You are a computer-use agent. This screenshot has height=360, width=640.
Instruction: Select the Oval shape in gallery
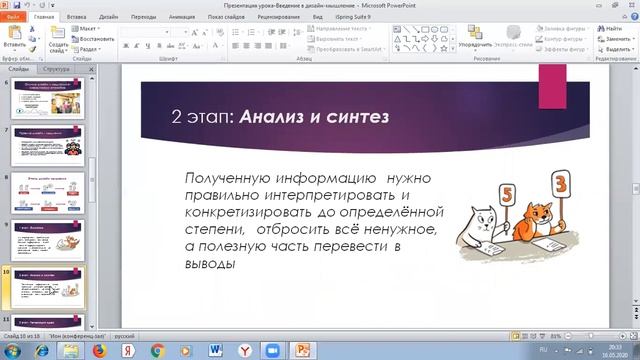tap(434, 29)
